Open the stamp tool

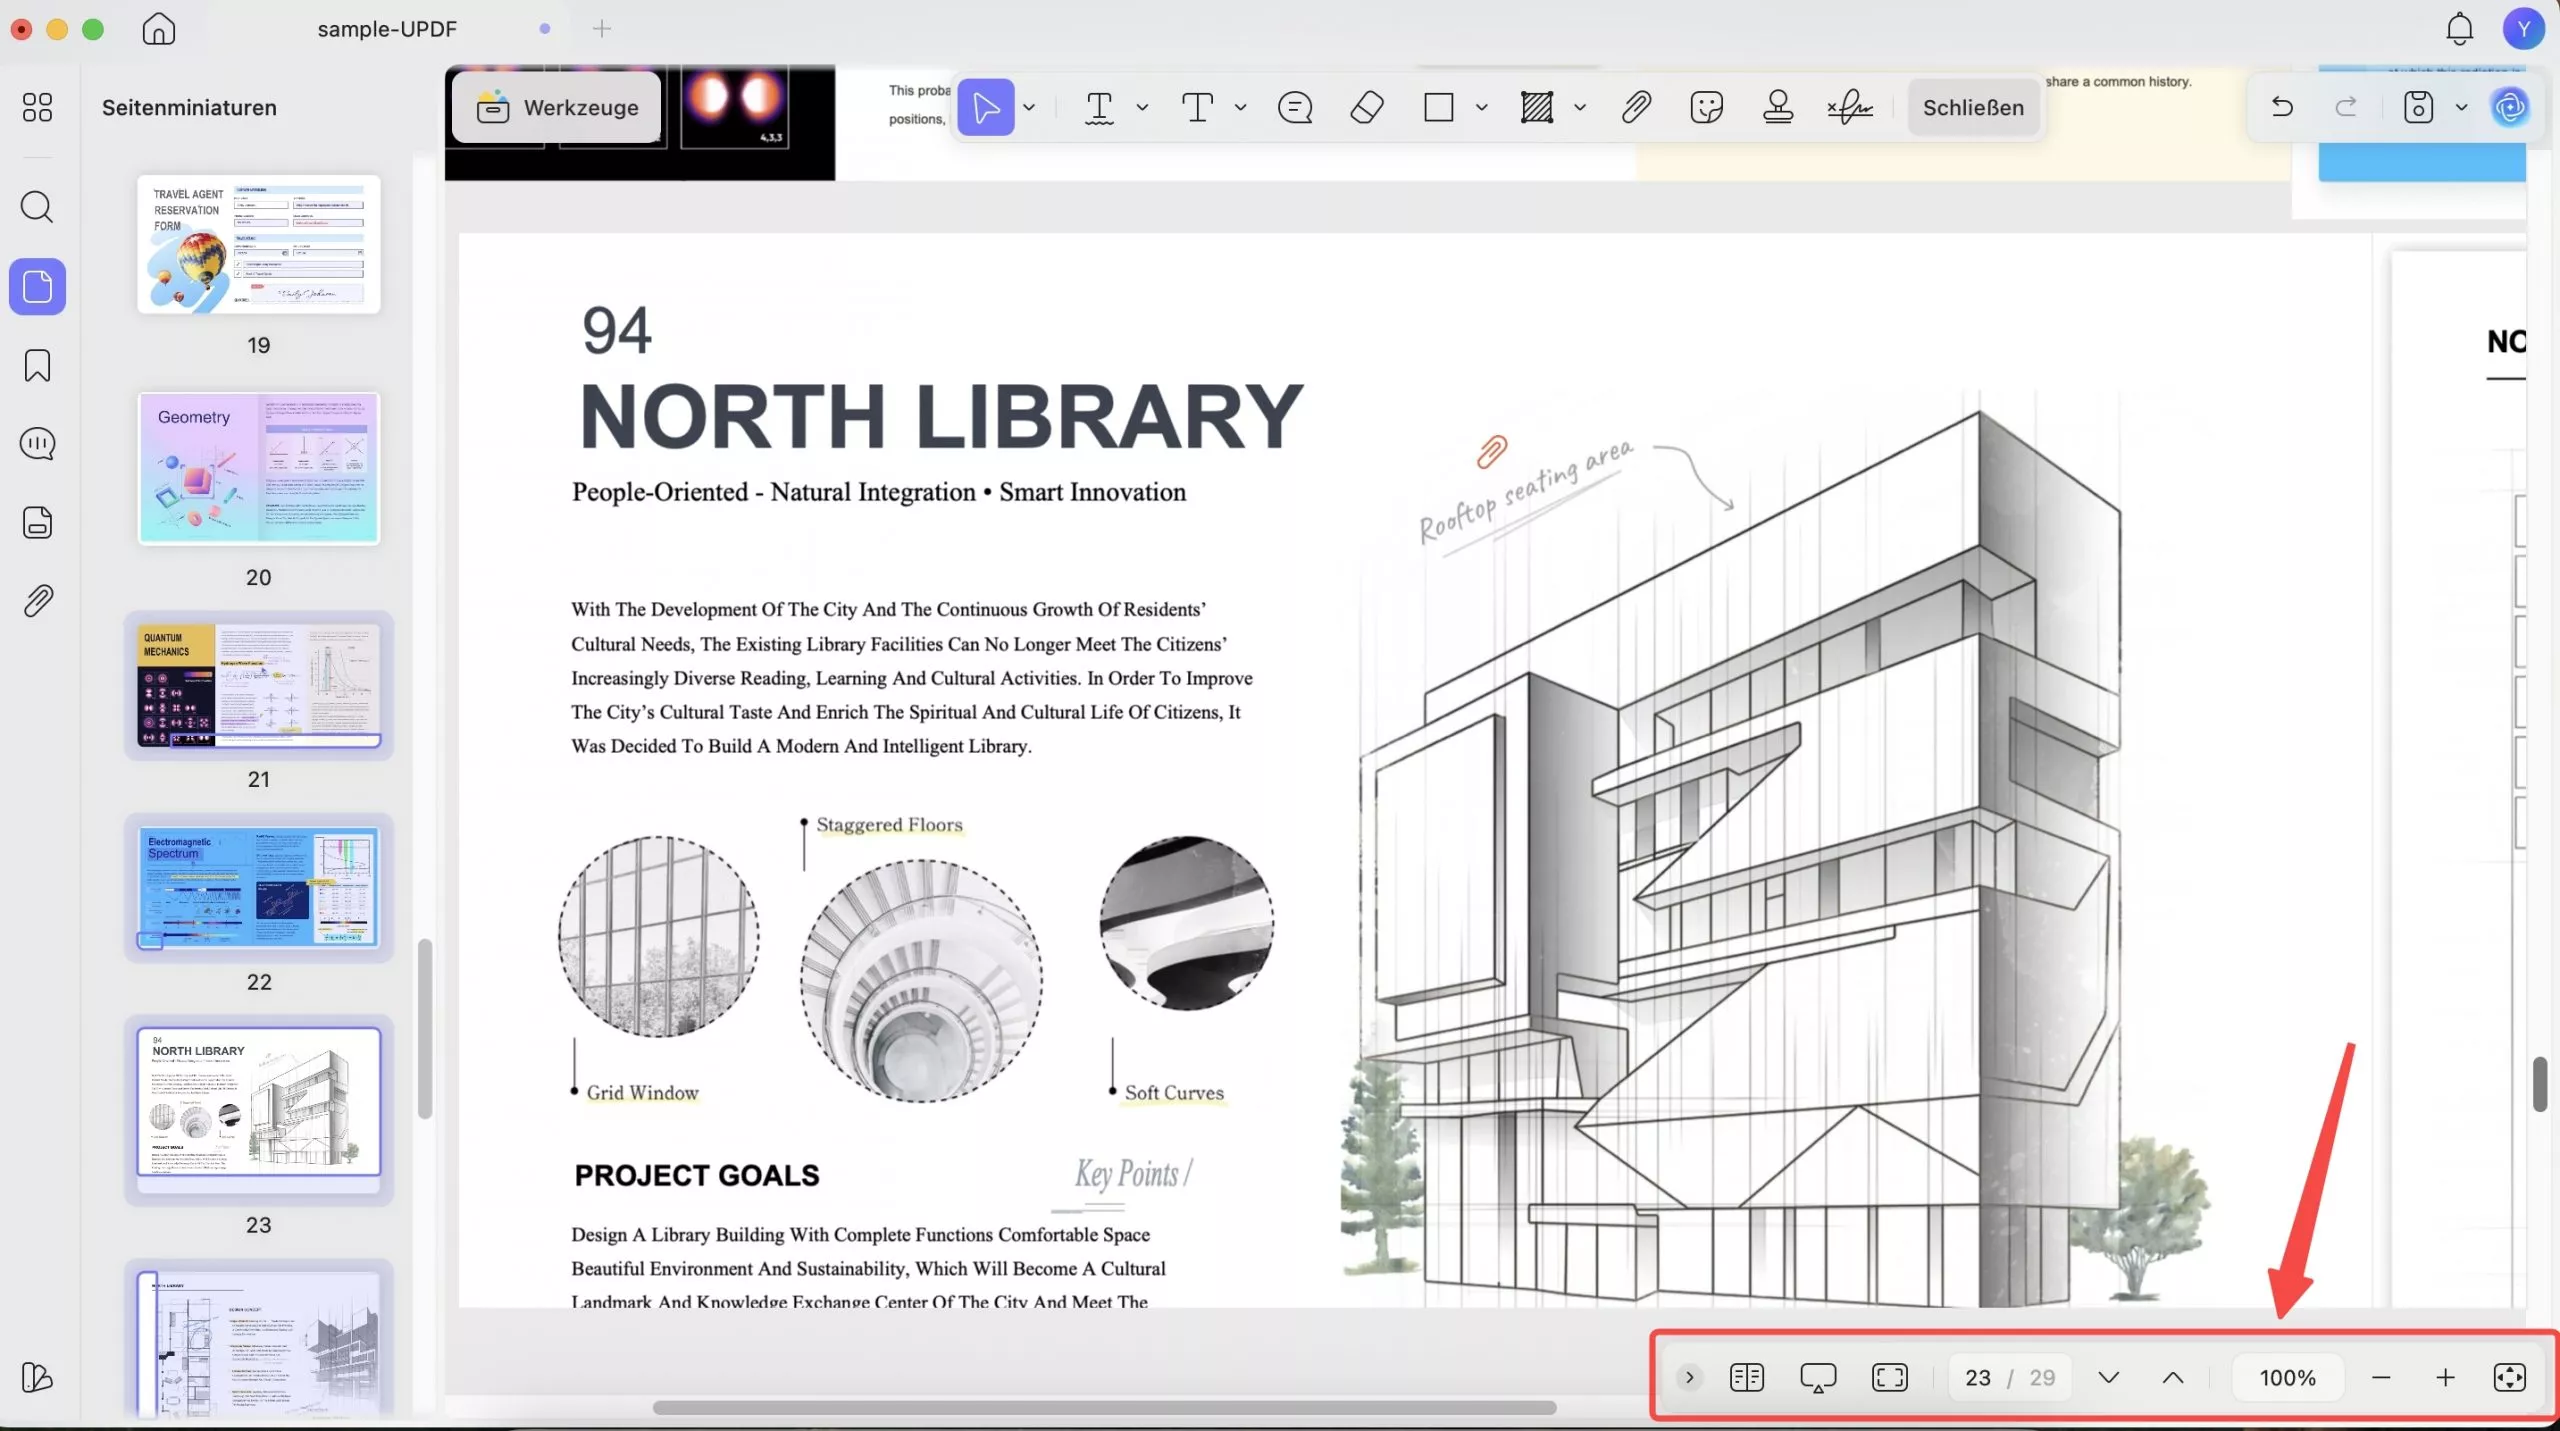(1778, 107)
